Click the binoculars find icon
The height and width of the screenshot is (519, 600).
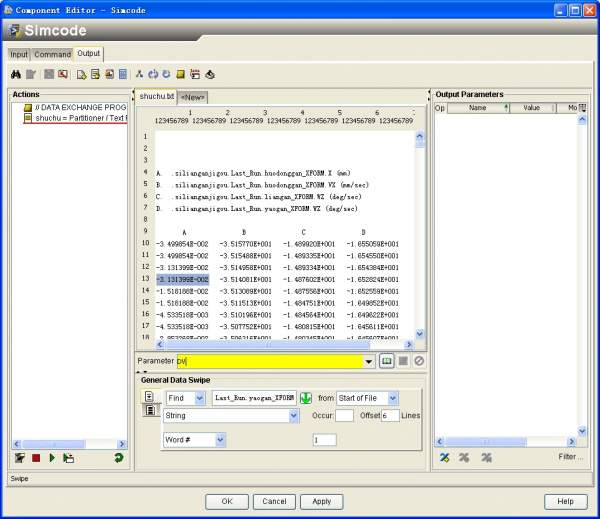(16, 74)
